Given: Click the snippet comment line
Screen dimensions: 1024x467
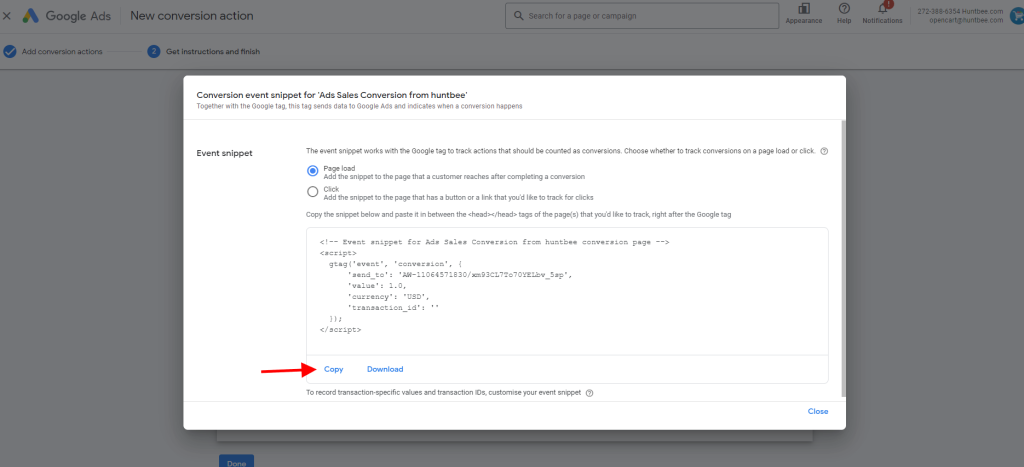Looking at the screenshot, I should 495,242.
